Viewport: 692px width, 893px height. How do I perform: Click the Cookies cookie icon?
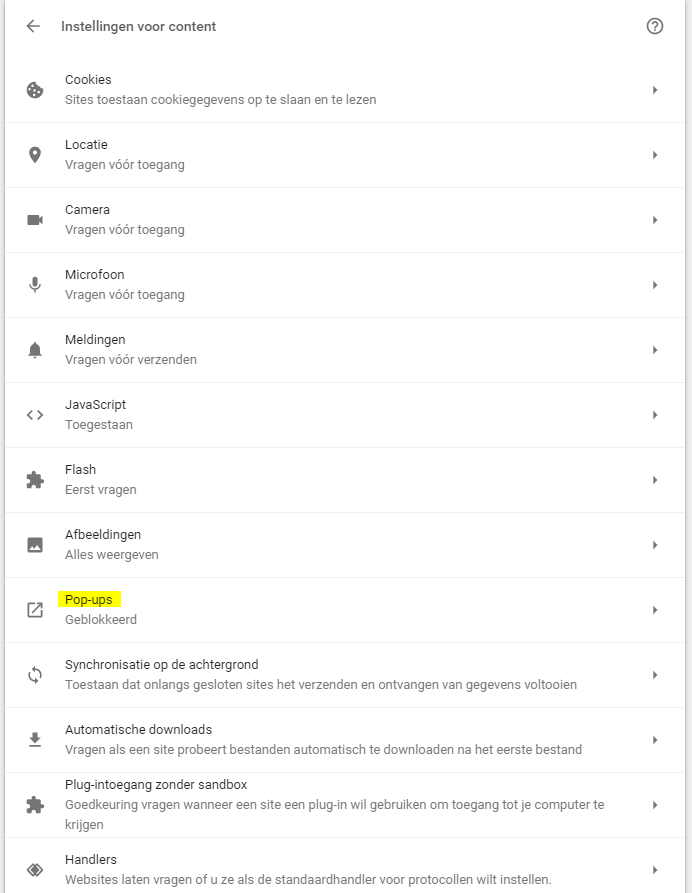point(35,90)
